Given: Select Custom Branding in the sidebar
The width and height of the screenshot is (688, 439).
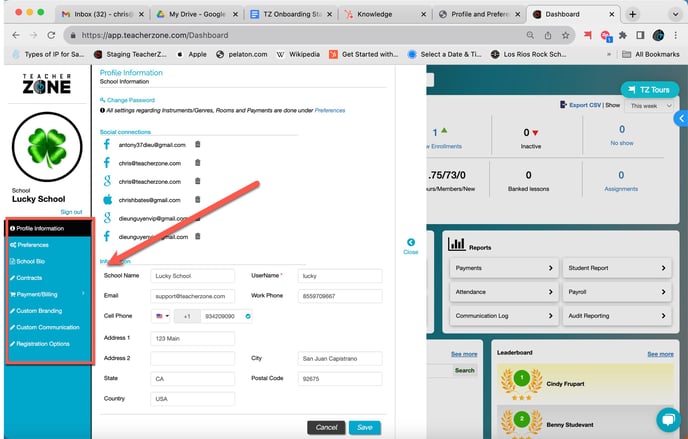Looking at the screenshot, I should [40, 310].
